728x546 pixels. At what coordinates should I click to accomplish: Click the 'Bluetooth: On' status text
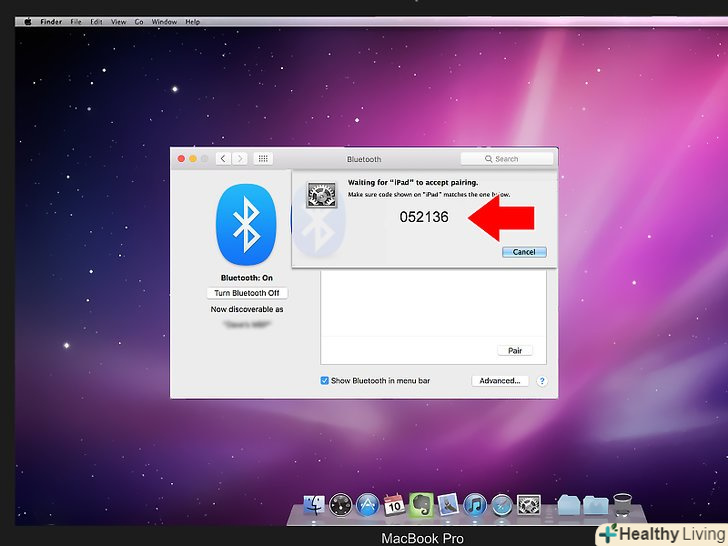(x=247, y=278)
